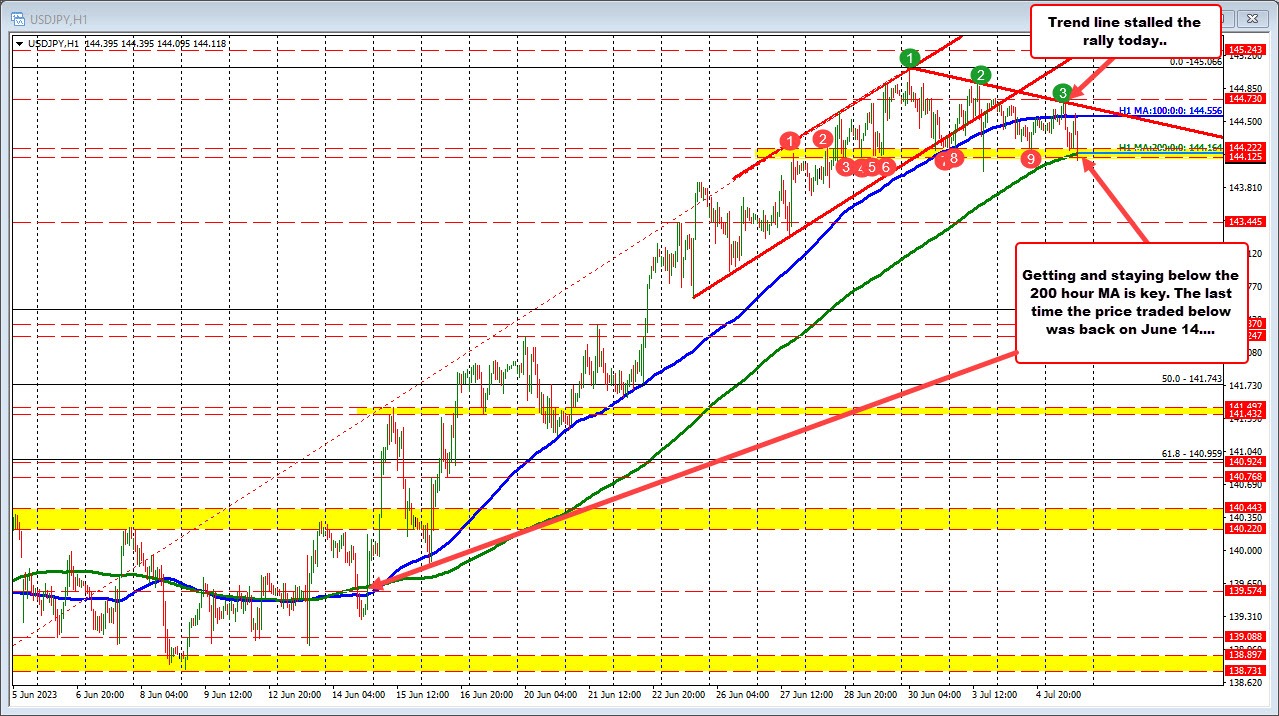Select the green number 2 marker on the chart
Image resolution: width=1279 pixels, height=716 pixels.
click(981, 74)
